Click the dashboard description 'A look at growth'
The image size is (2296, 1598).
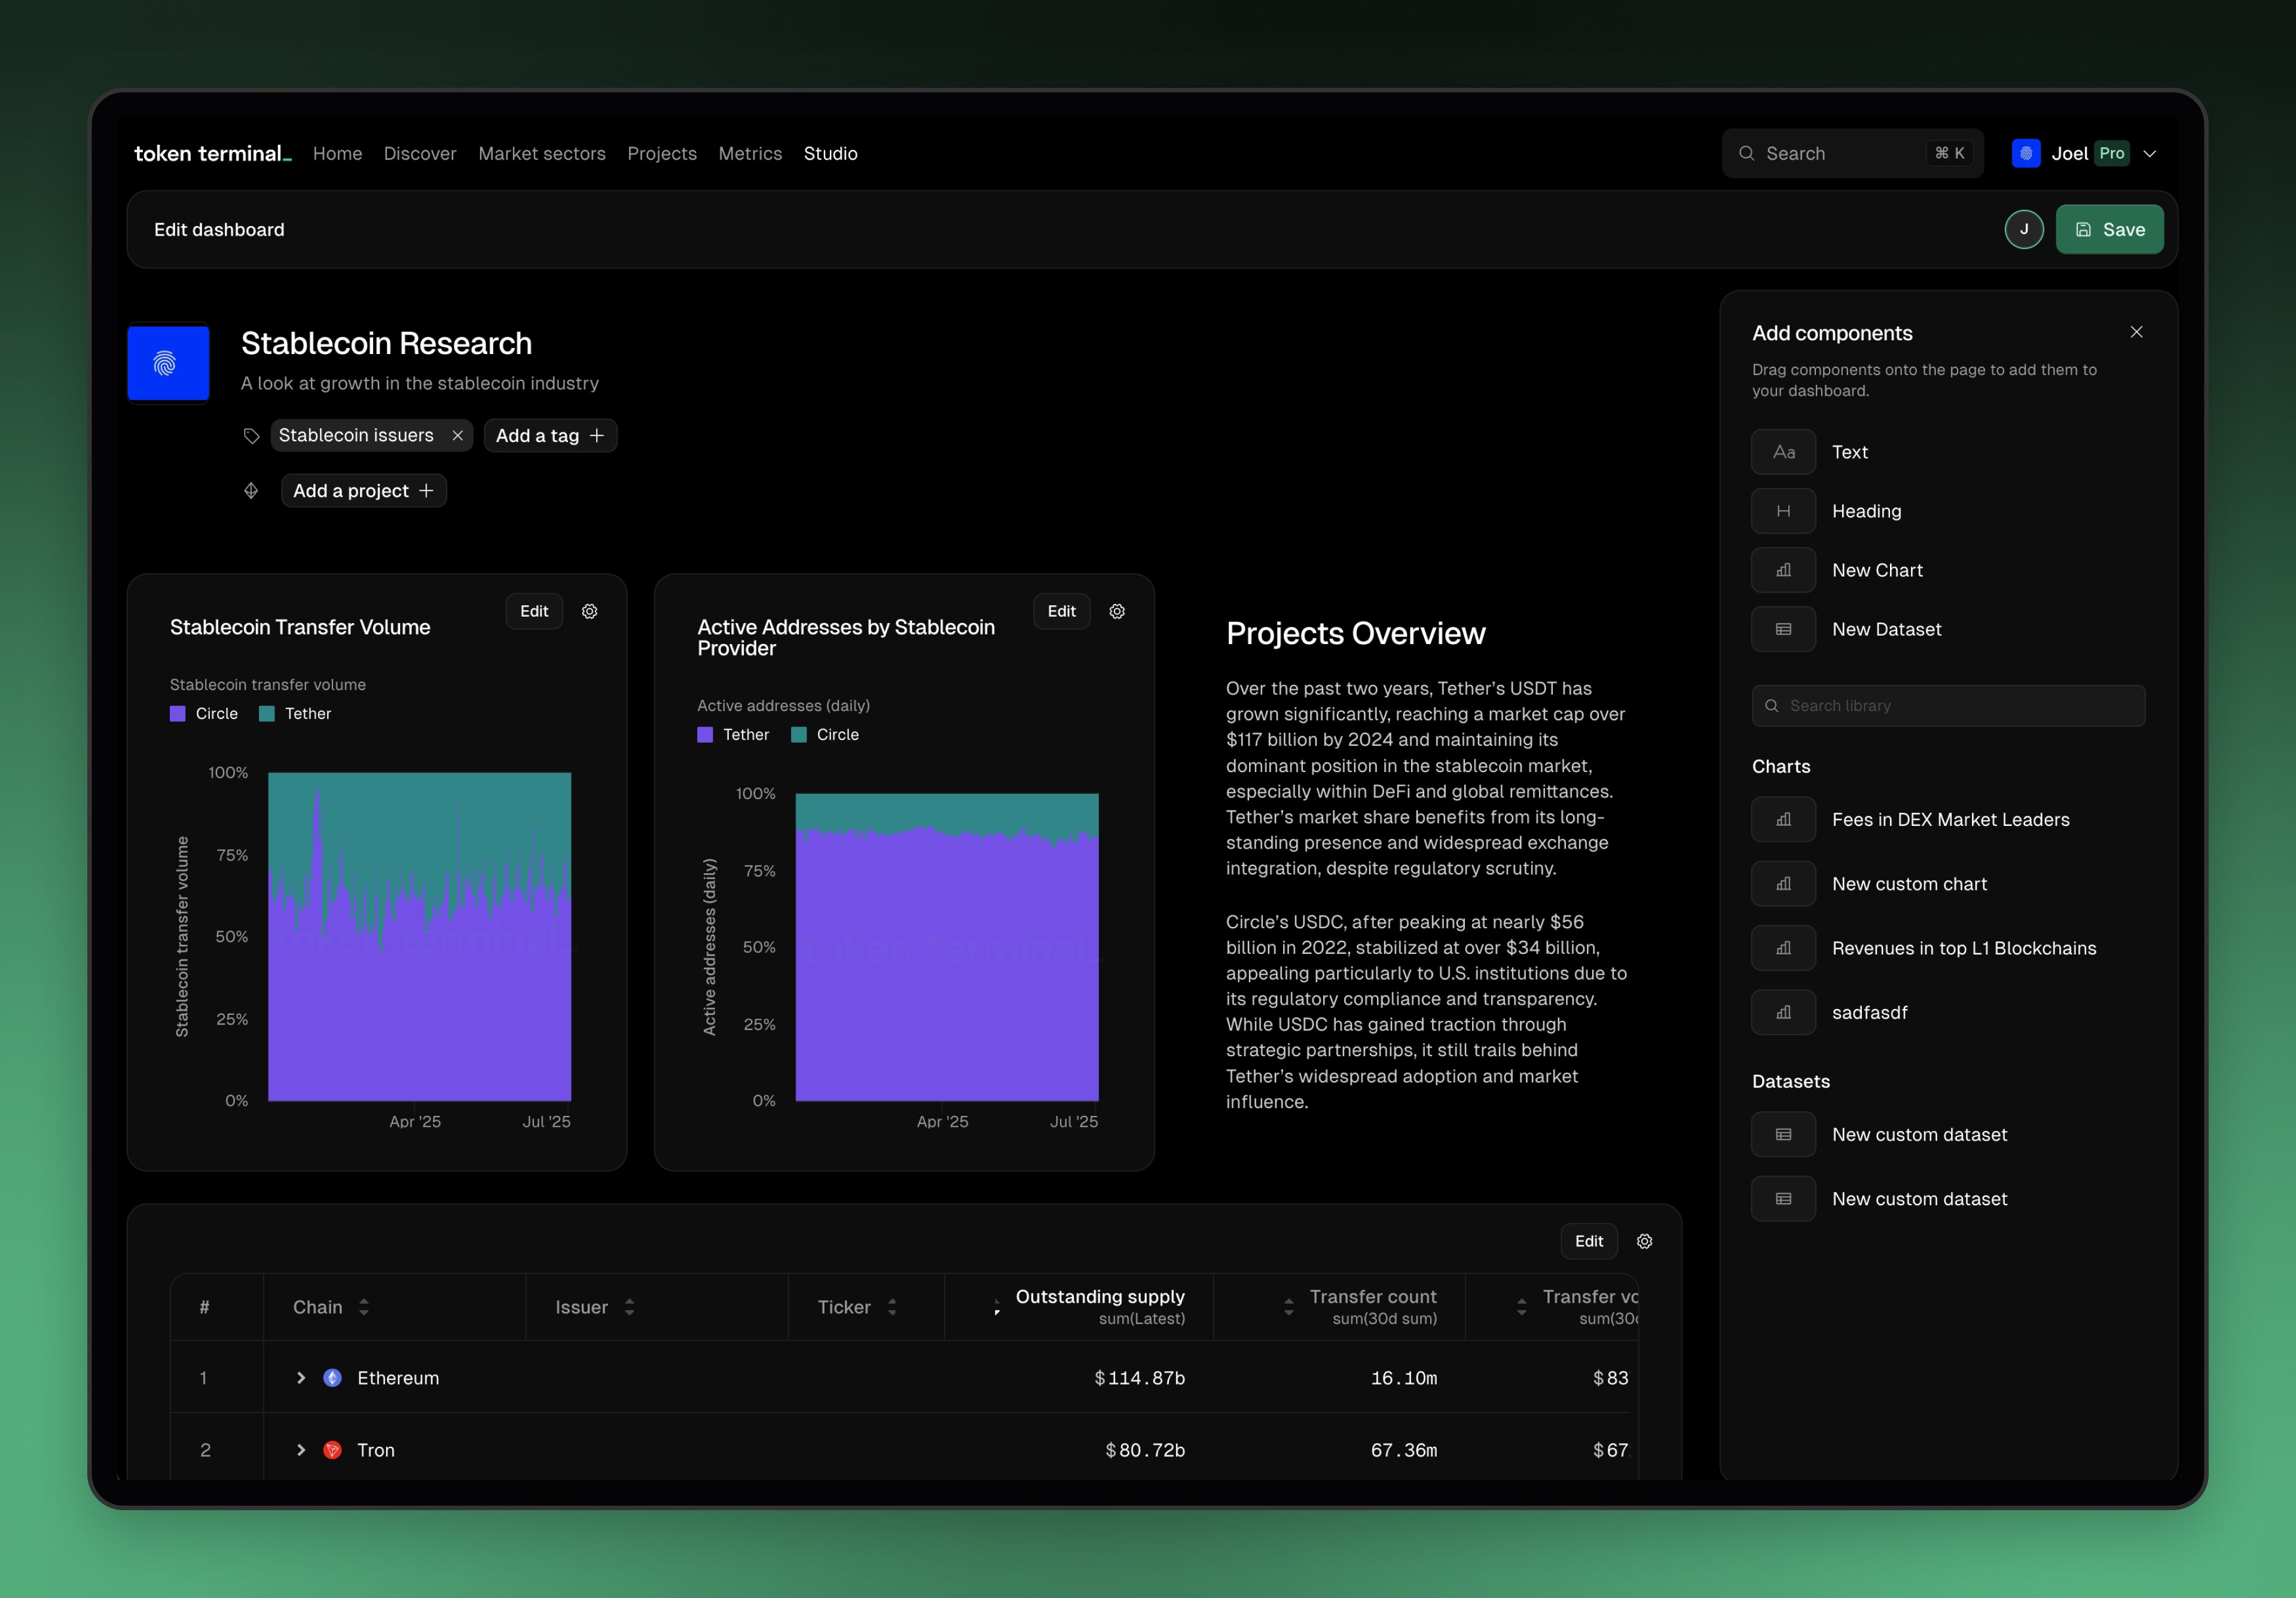420,383
